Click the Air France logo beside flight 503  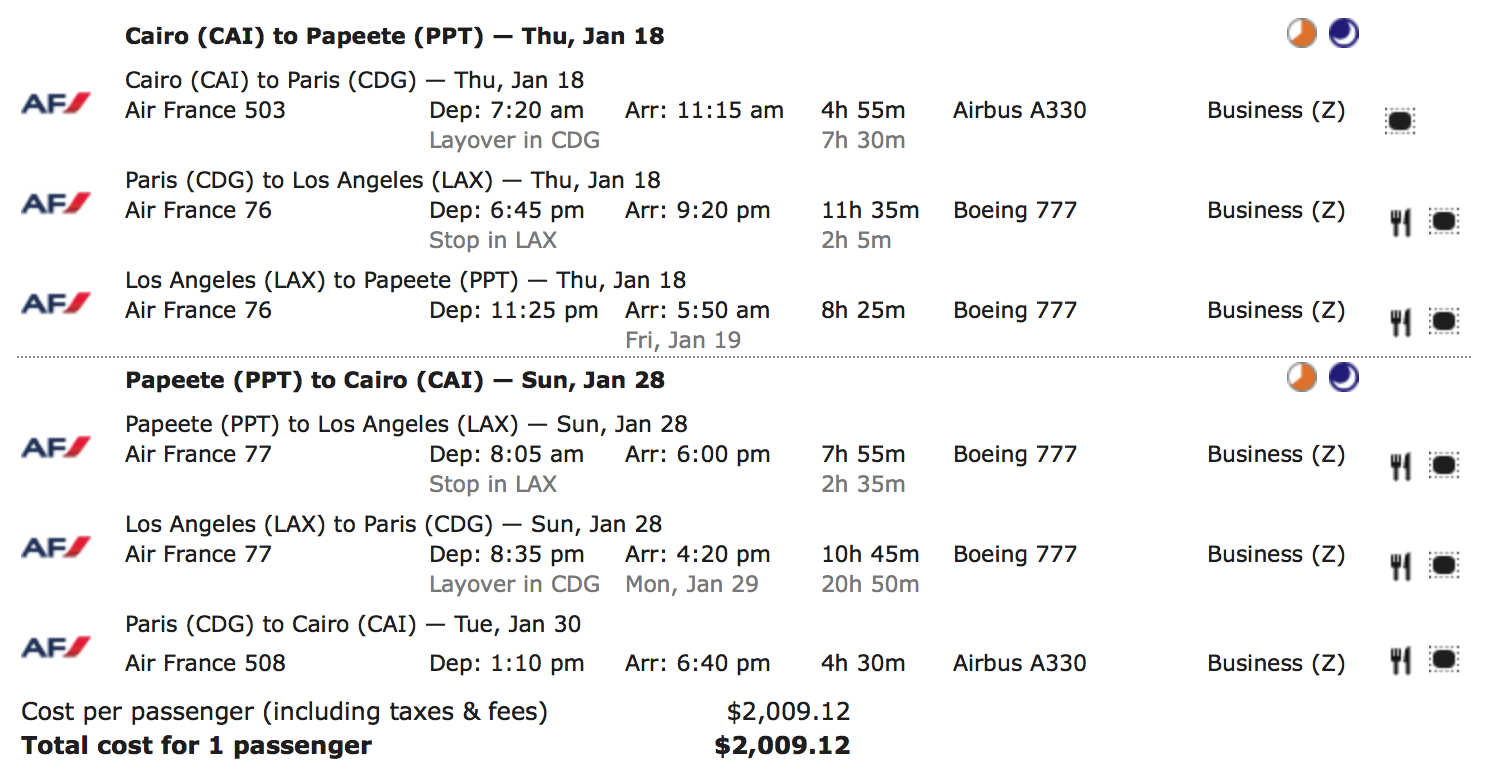click(56, 103)
